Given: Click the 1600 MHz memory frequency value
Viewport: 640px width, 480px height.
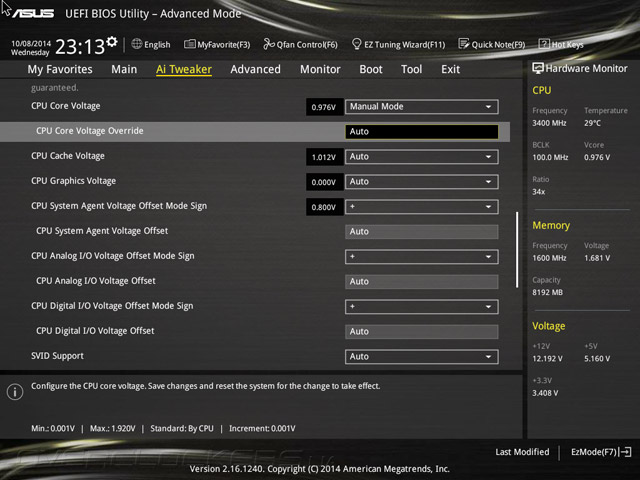Looking at the screenshot, I should coord(549,258).
